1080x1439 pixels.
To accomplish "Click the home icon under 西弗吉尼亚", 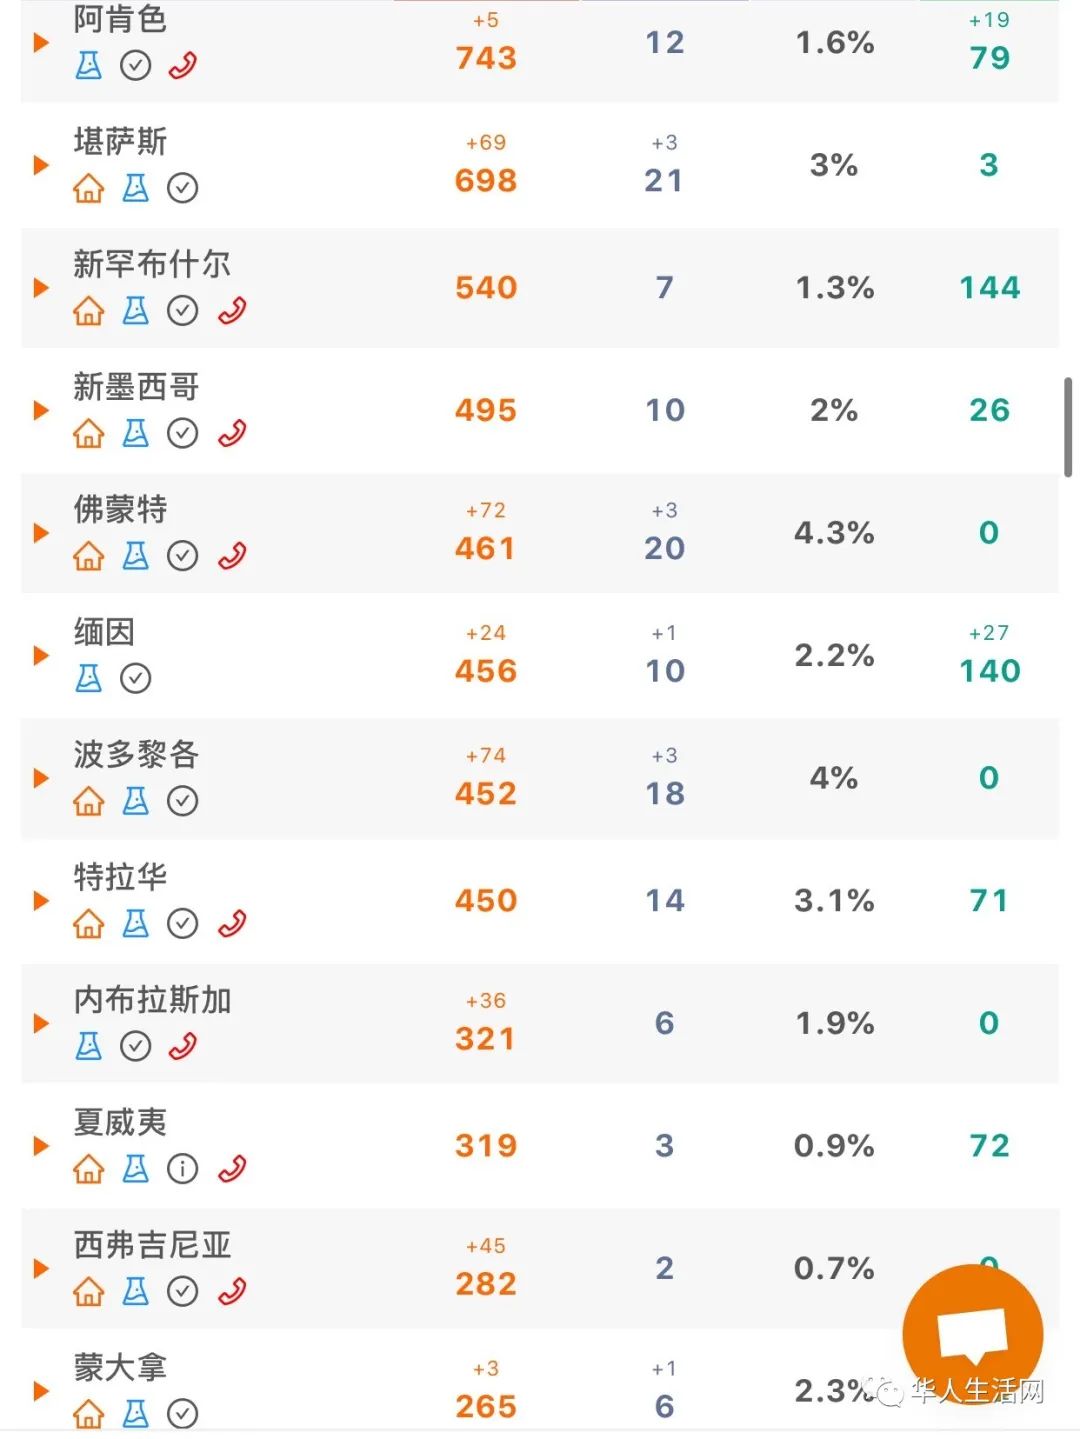I will coord(89,1291).
